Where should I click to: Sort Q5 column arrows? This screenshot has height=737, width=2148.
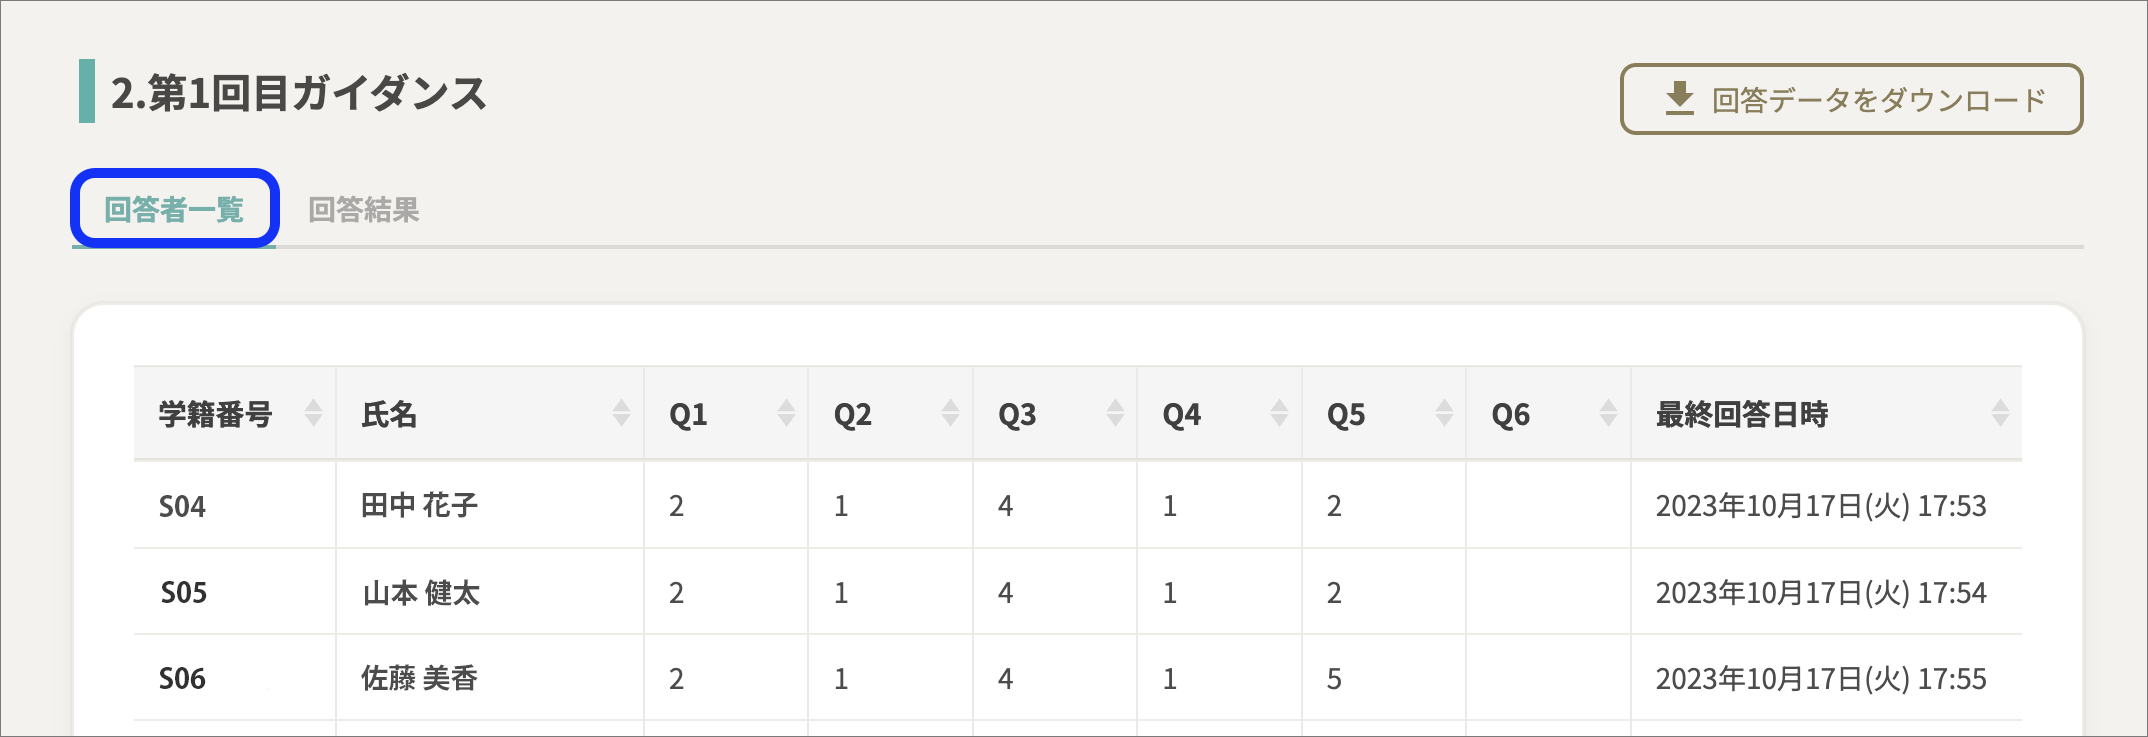[x=1444, y=413]
